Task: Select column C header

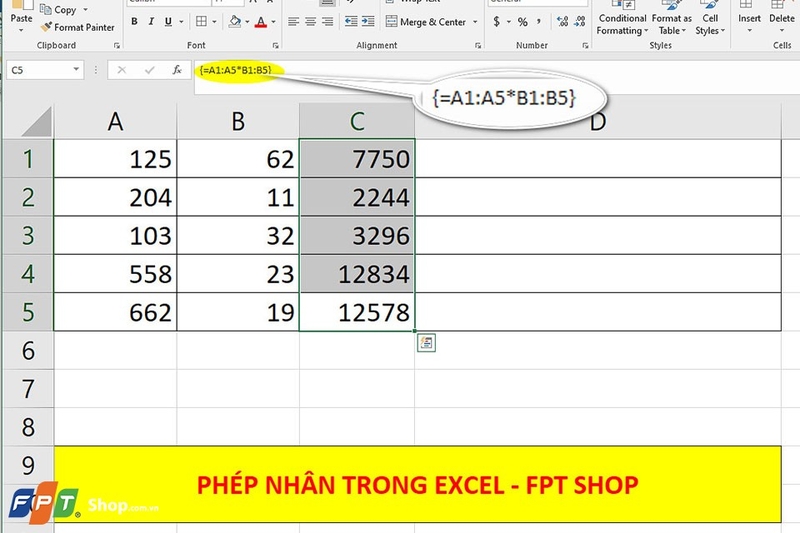Action: (x=357, y=121)
